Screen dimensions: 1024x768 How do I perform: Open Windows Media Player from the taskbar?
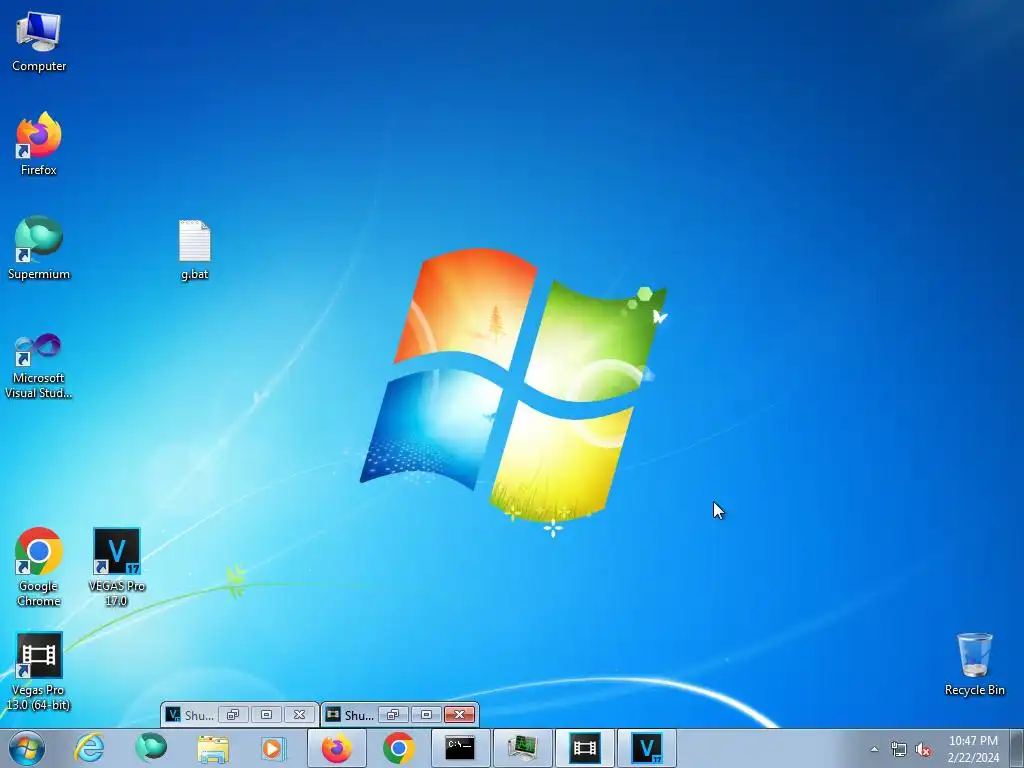click(274, 748)
